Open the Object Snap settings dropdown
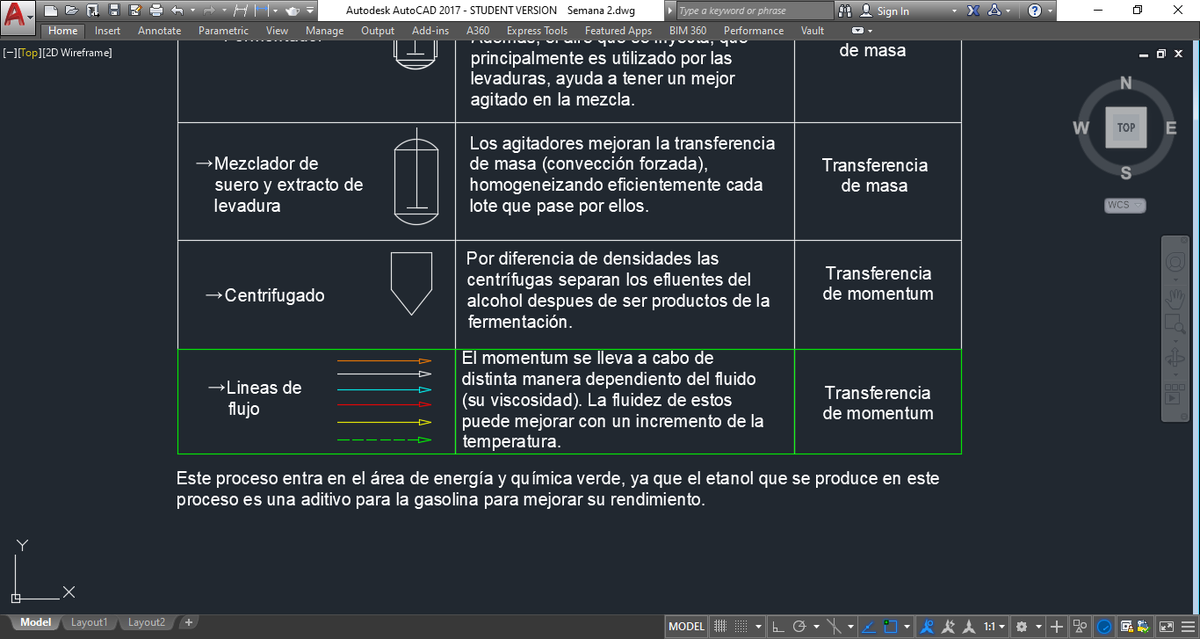This screenshot has width=1200, height=639. tap(906, 627)
